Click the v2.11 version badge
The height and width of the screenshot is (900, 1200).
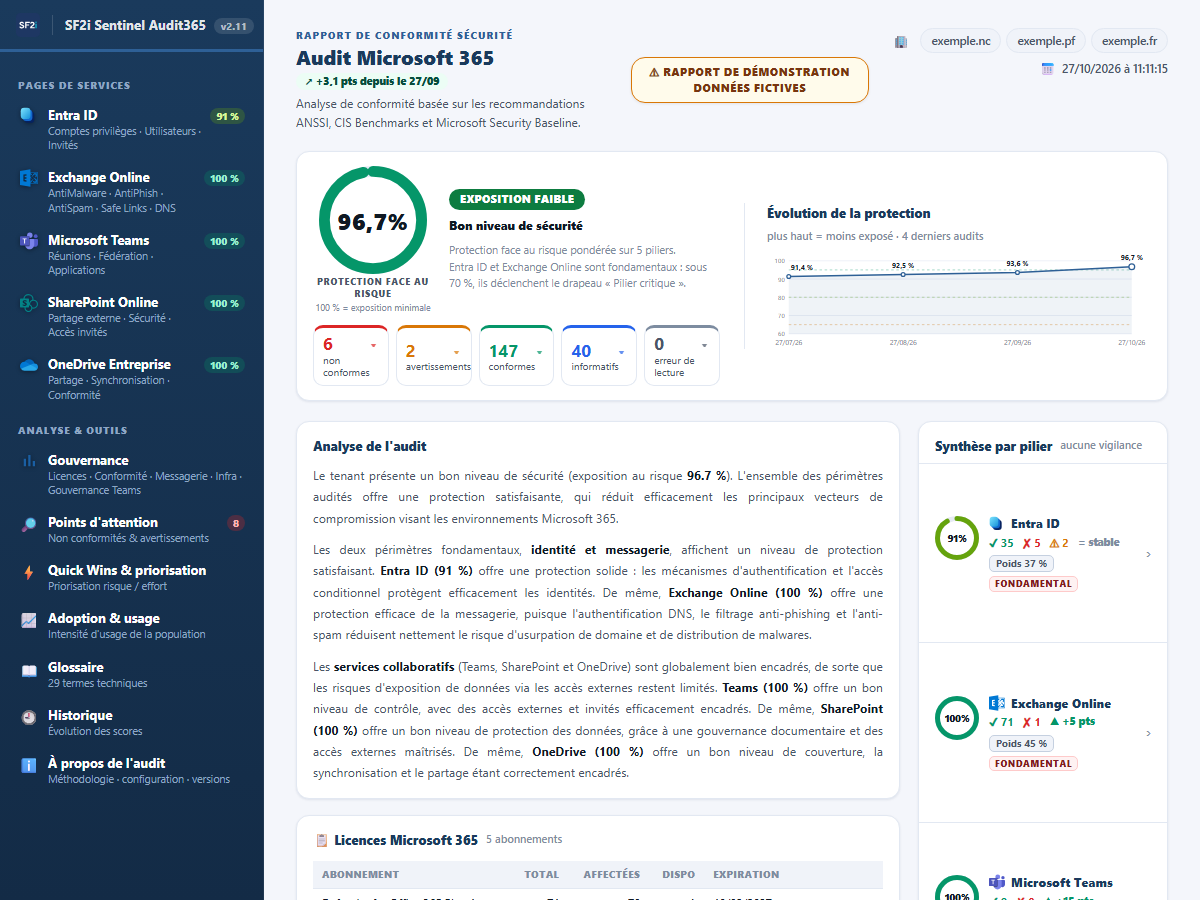[233, 26]
